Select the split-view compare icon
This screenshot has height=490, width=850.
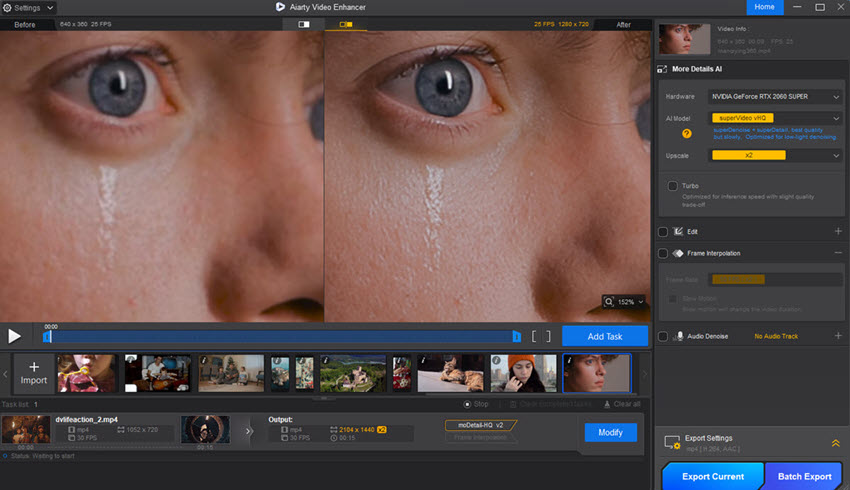(x=346, y=24)
